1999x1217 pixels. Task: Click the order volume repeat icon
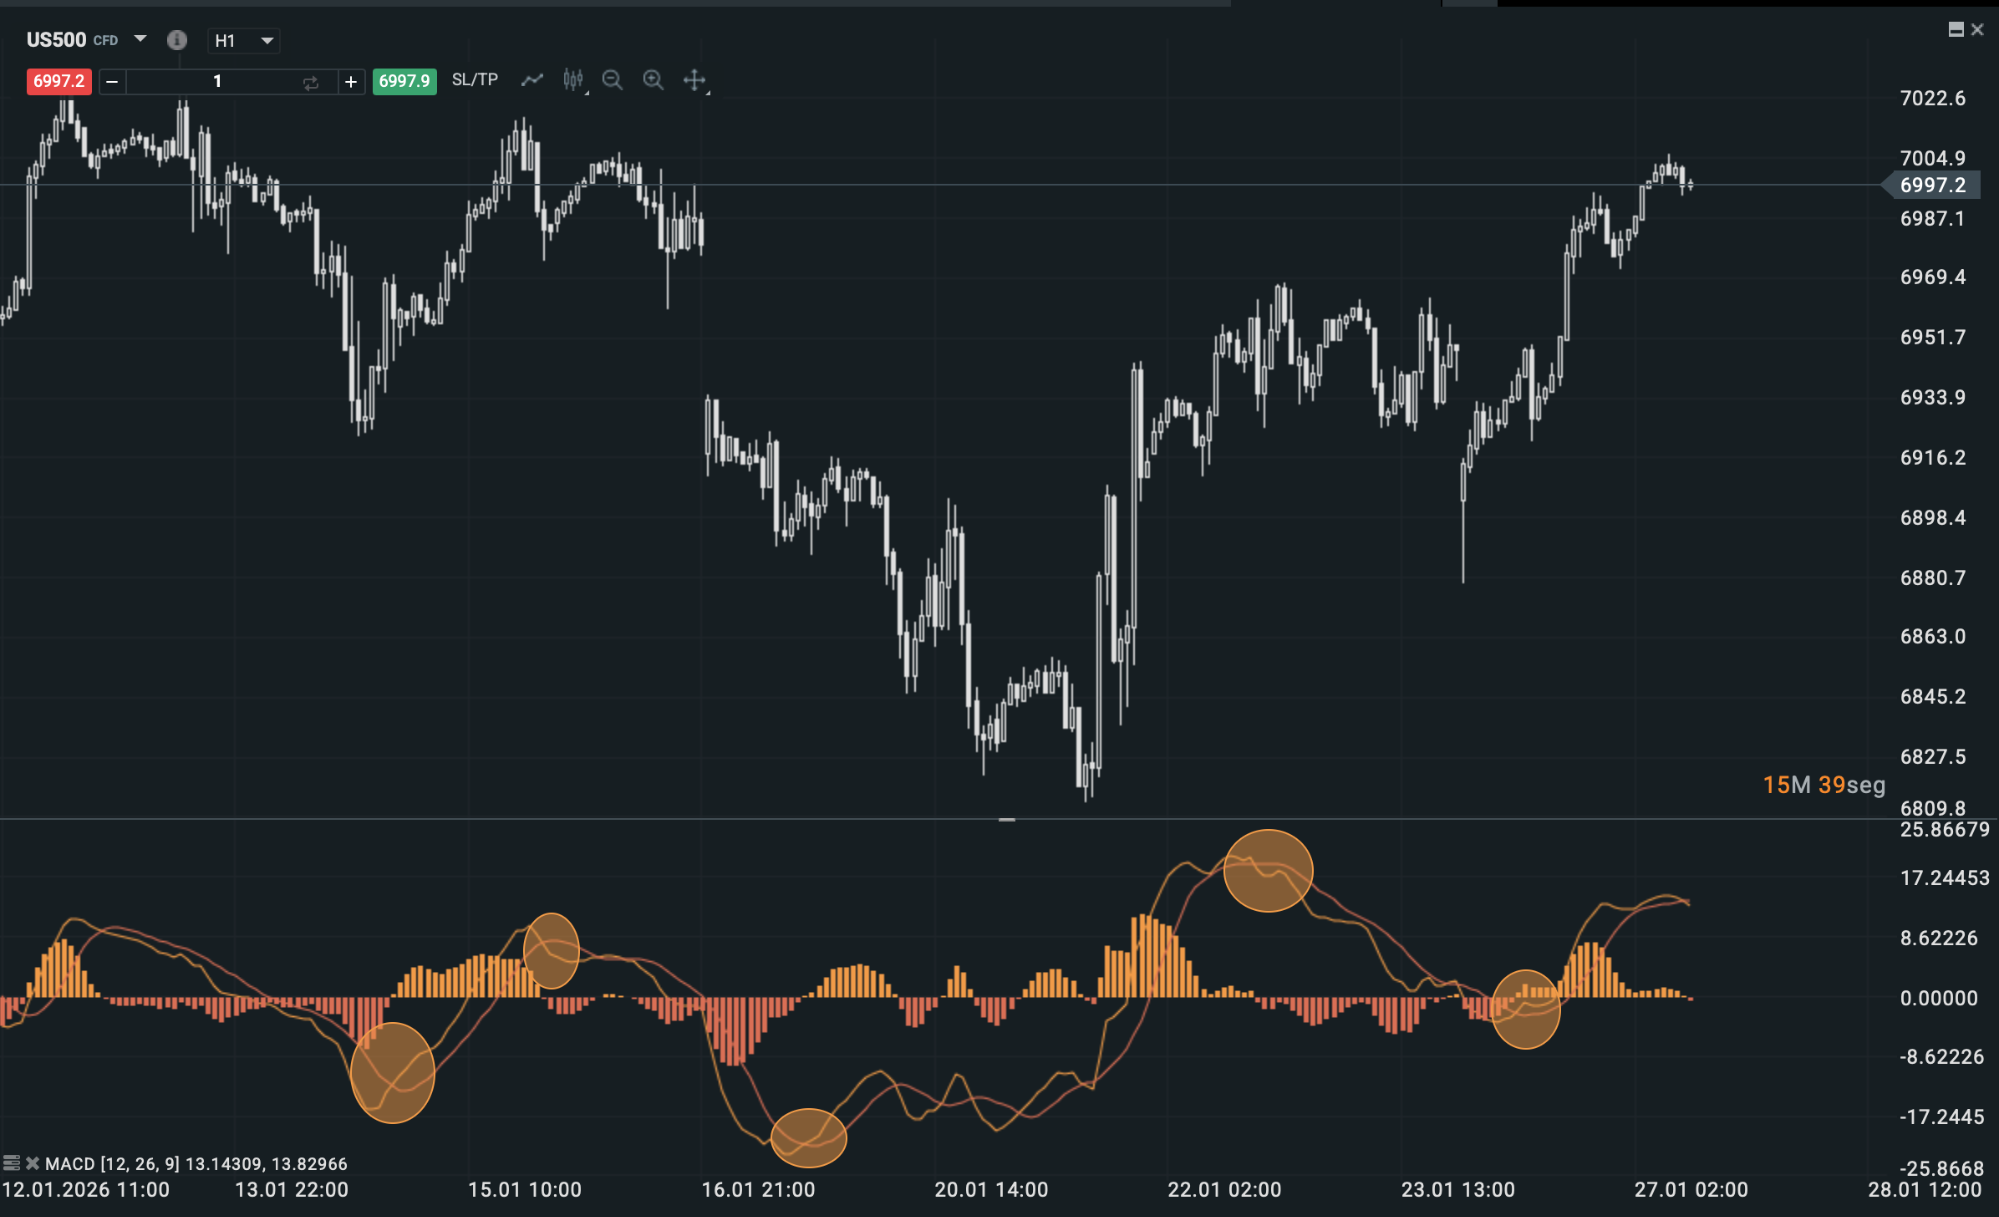[x=310, y=81]
